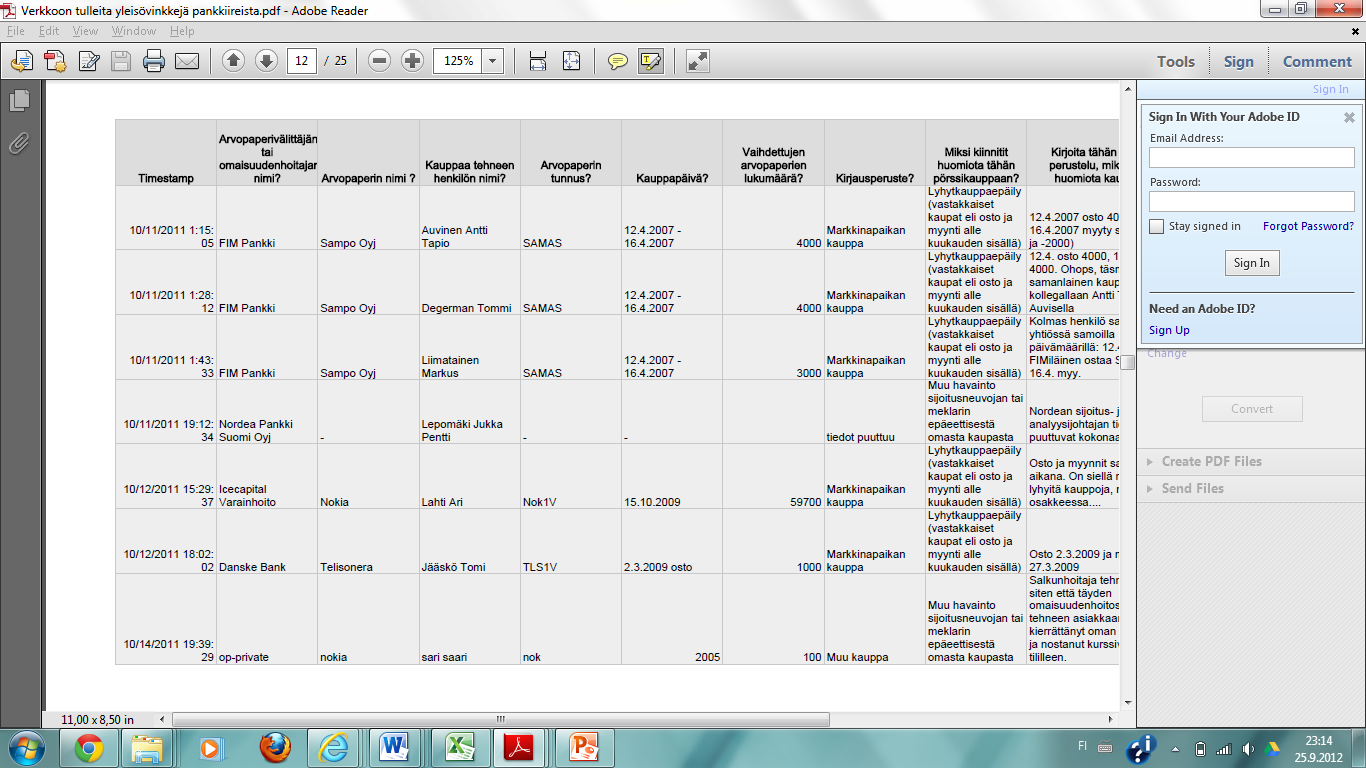Click the Password input field

[1252, 201]
